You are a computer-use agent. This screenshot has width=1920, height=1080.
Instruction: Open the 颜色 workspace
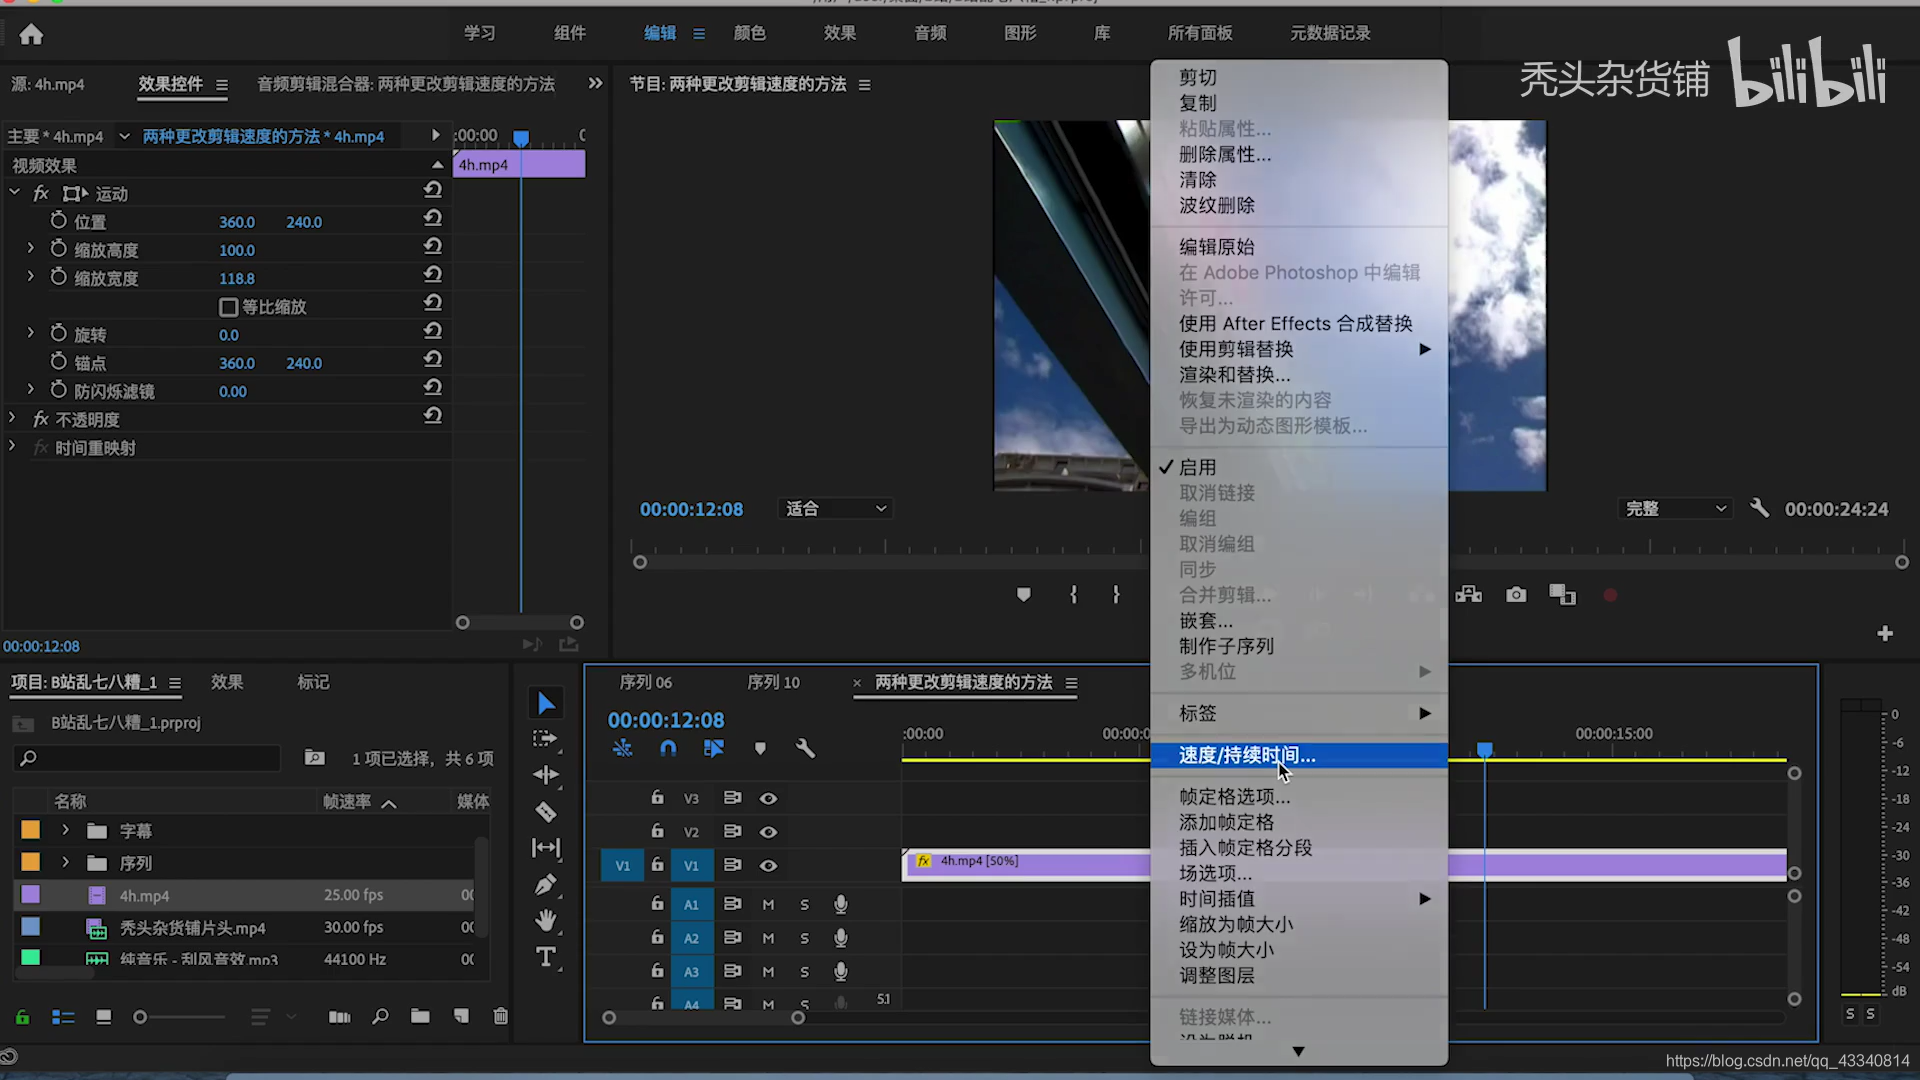click(x=749, y=33)
